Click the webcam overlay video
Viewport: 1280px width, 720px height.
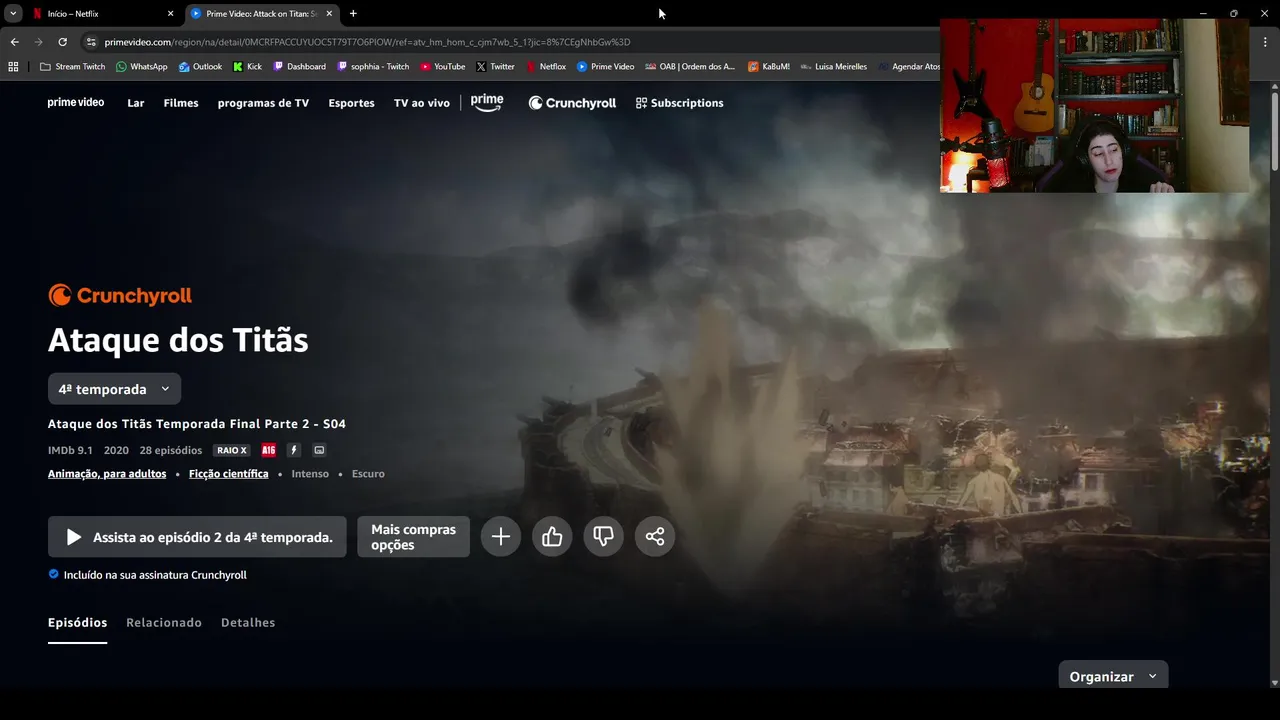1094,105
